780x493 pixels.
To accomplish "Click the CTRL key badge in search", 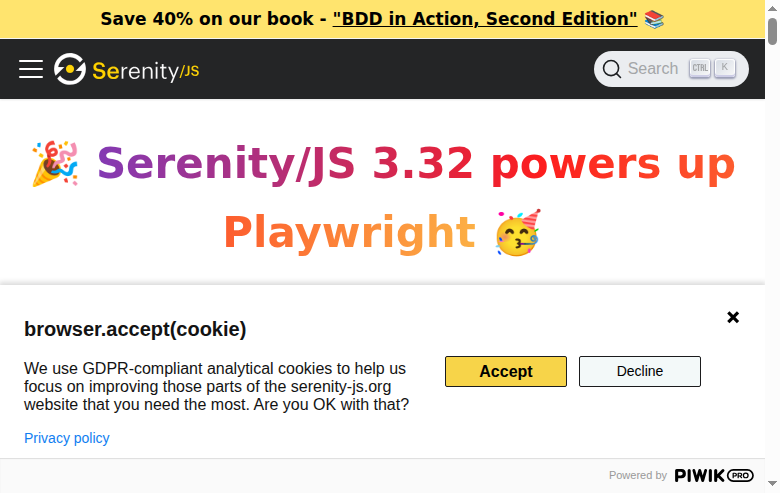I will click(700, 68).
